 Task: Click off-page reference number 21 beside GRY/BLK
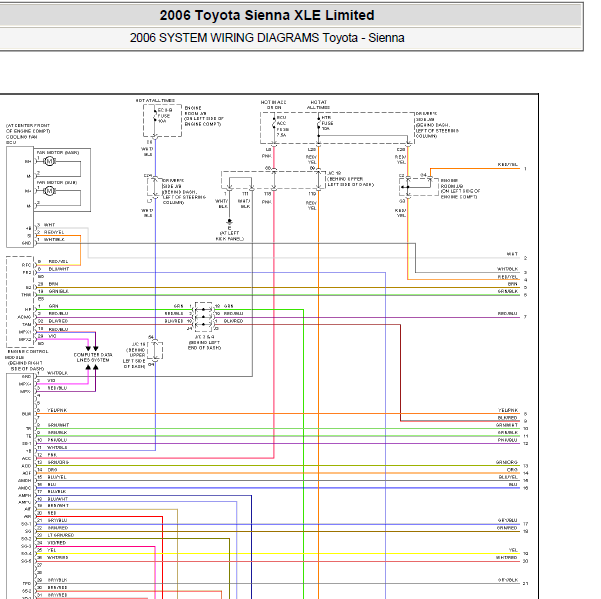click(525, 584)
